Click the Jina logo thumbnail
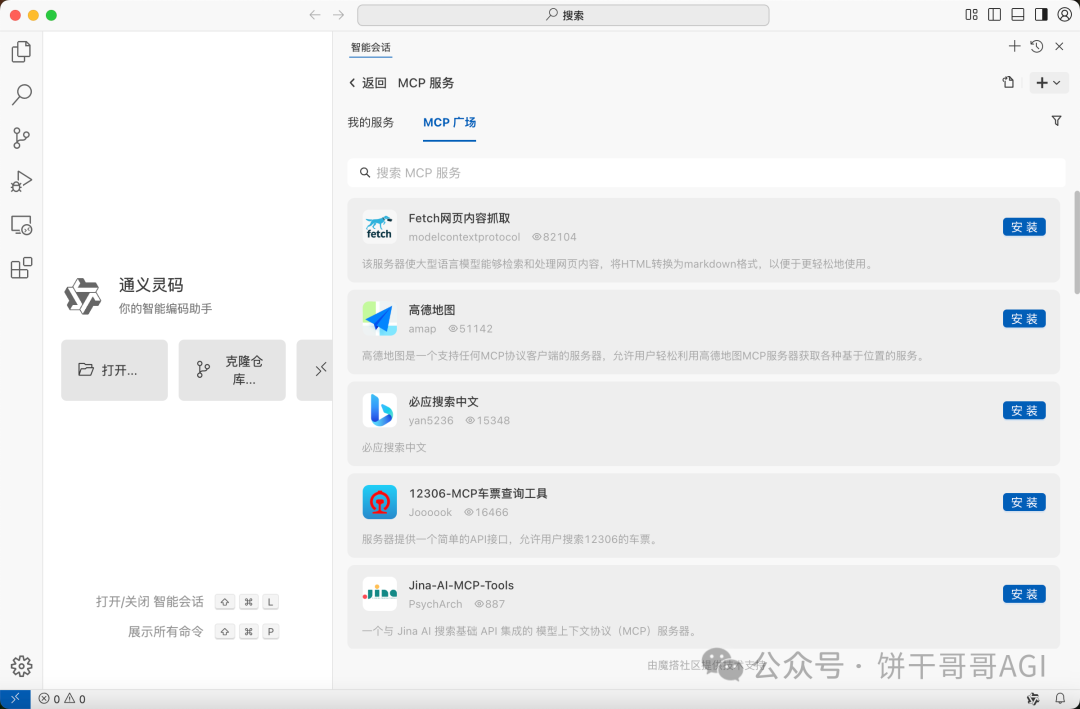Screen dimensions: 1080x709 (380, 593)
